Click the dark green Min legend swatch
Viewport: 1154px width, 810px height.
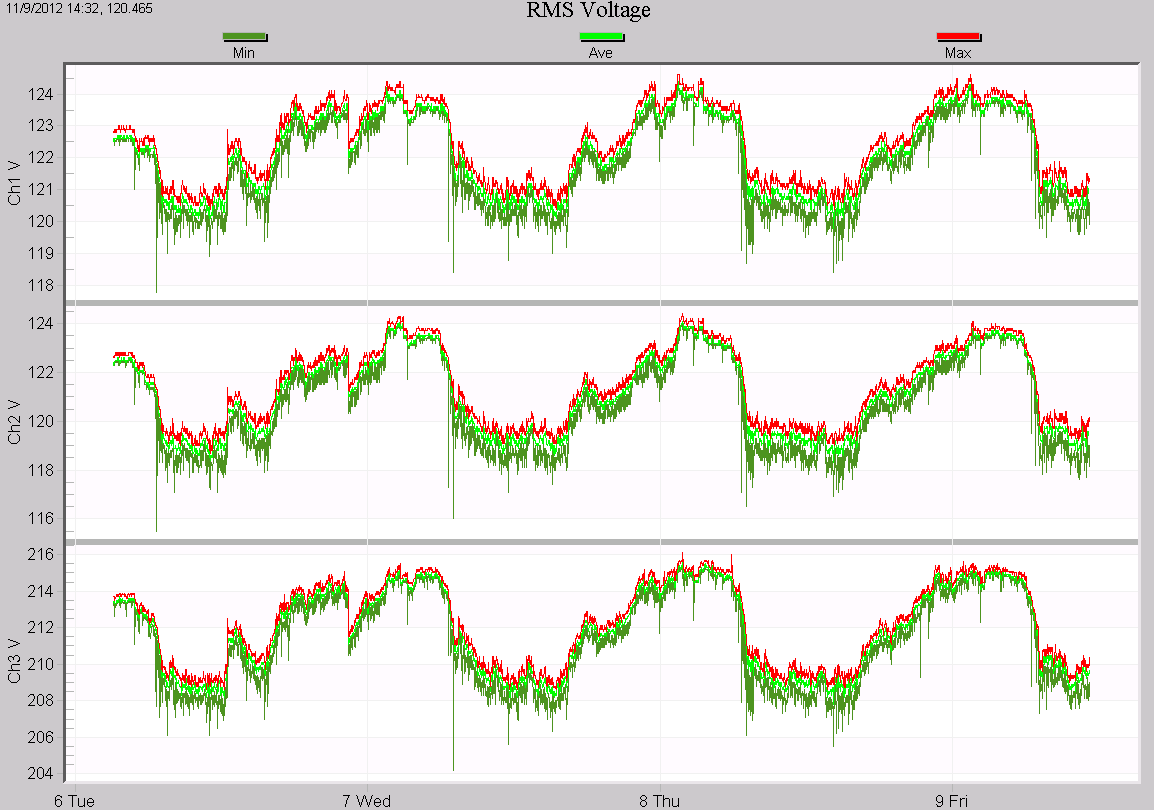pos(244,38)
